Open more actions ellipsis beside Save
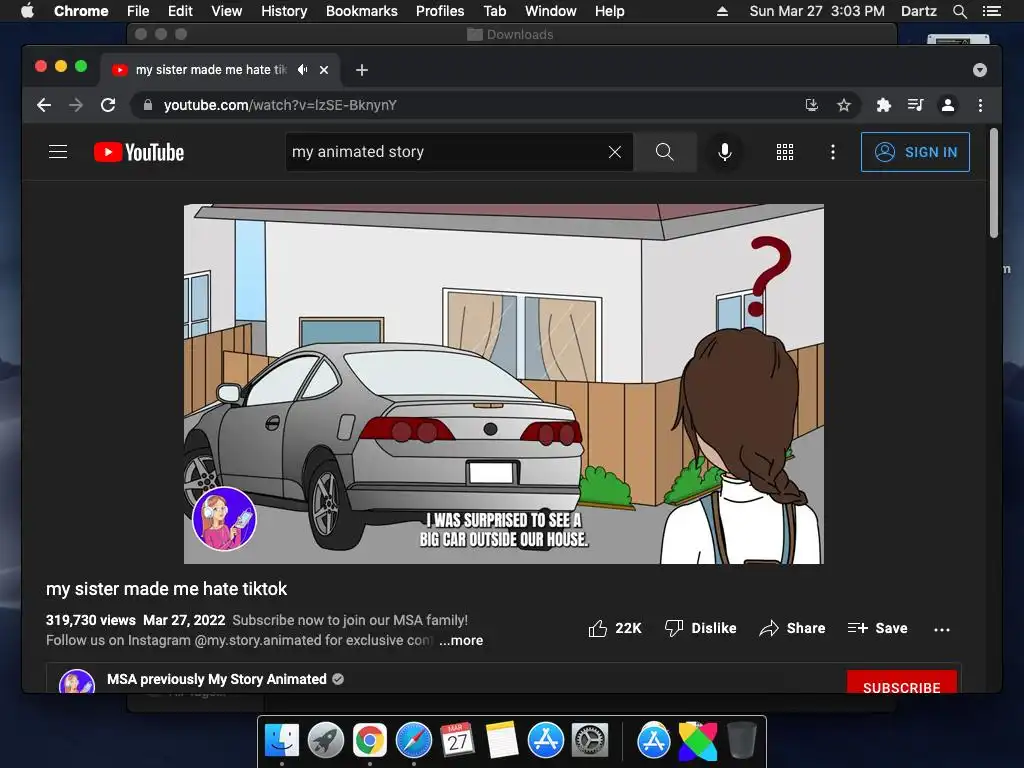This screenshot has height=768, width=1024. point(942,630)
